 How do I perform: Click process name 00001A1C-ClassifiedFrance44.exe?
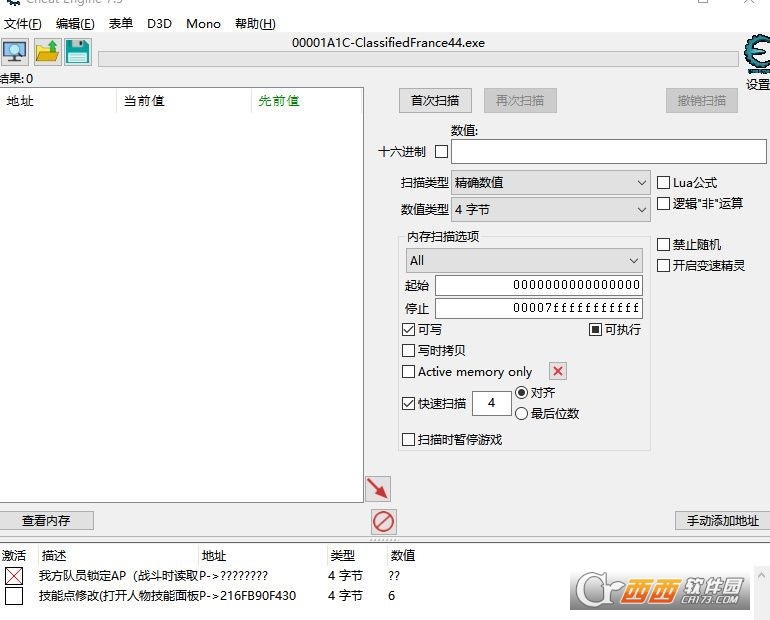pos(388,43)
